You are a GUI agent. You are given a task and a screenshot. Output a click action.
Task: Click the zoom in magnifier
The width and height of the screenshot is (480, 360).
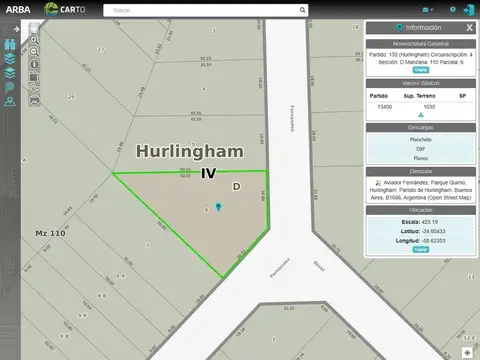(x=34, y=40)
